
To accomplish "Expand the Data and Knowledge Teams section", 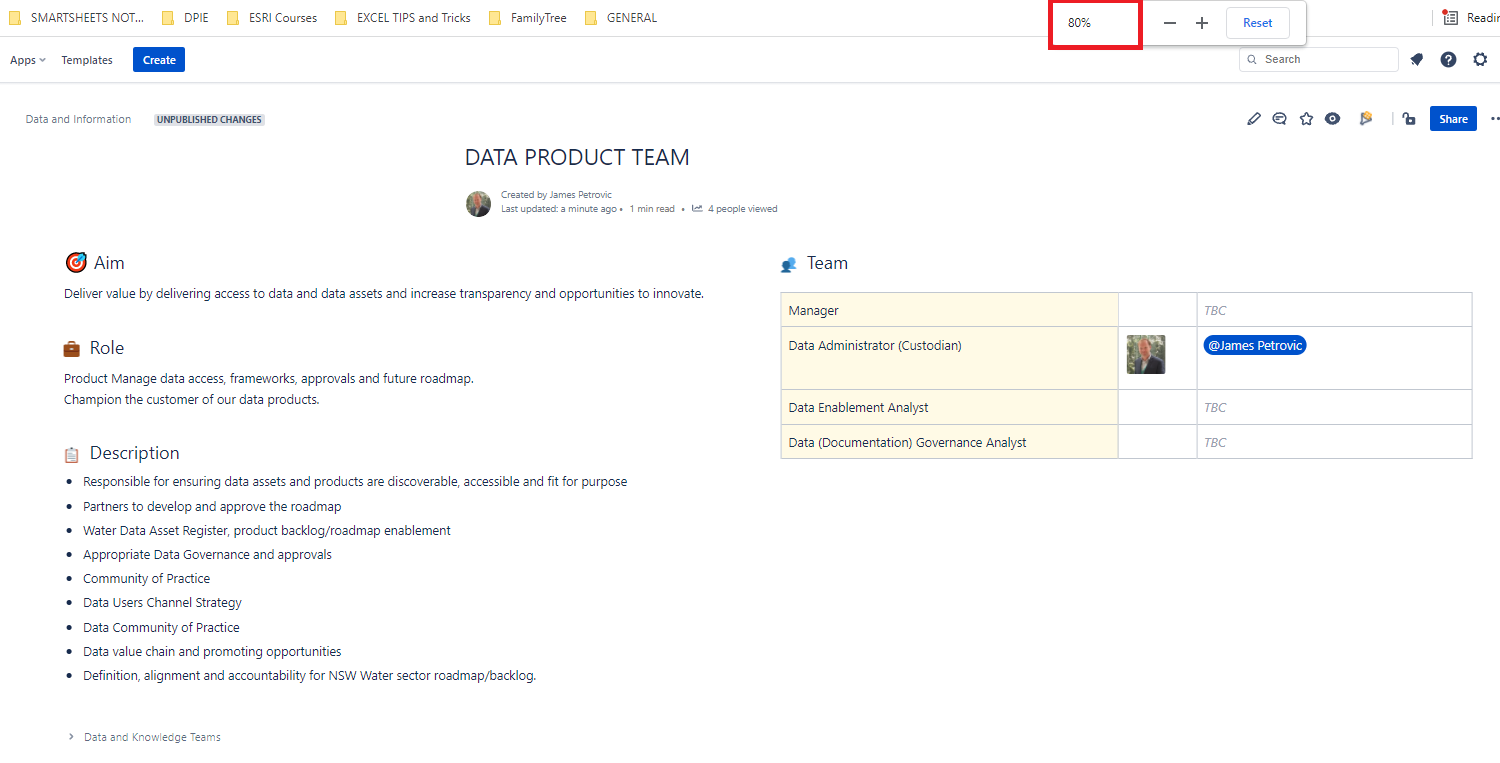I will [x=70, y=736].
